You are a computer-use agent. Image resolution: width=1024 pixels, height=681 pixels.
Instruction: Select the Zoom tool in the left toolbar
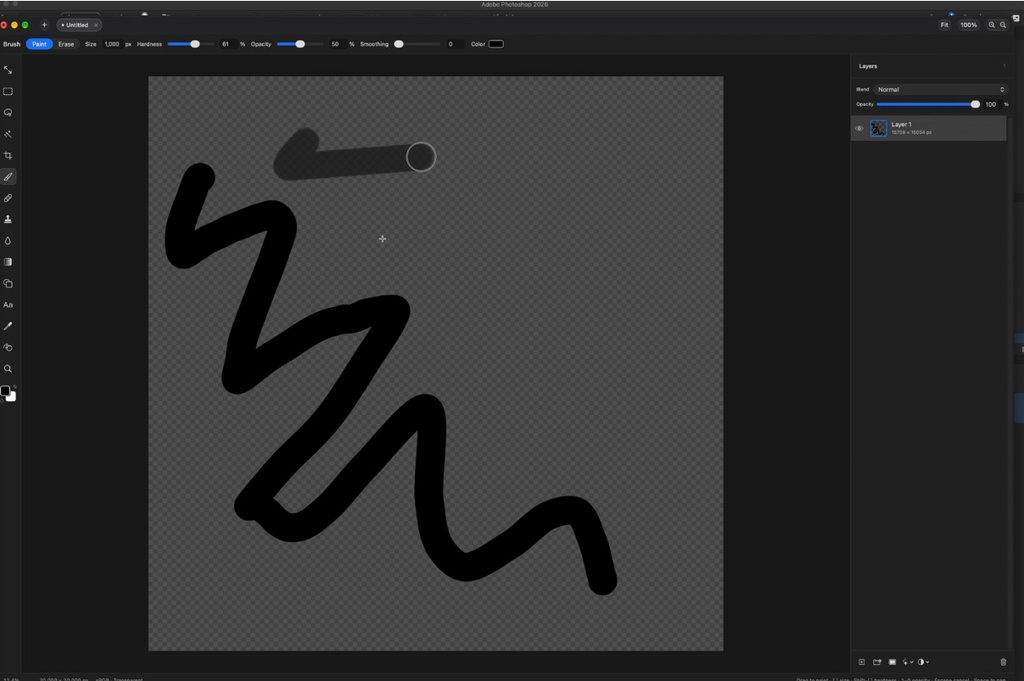pos(8,369)
